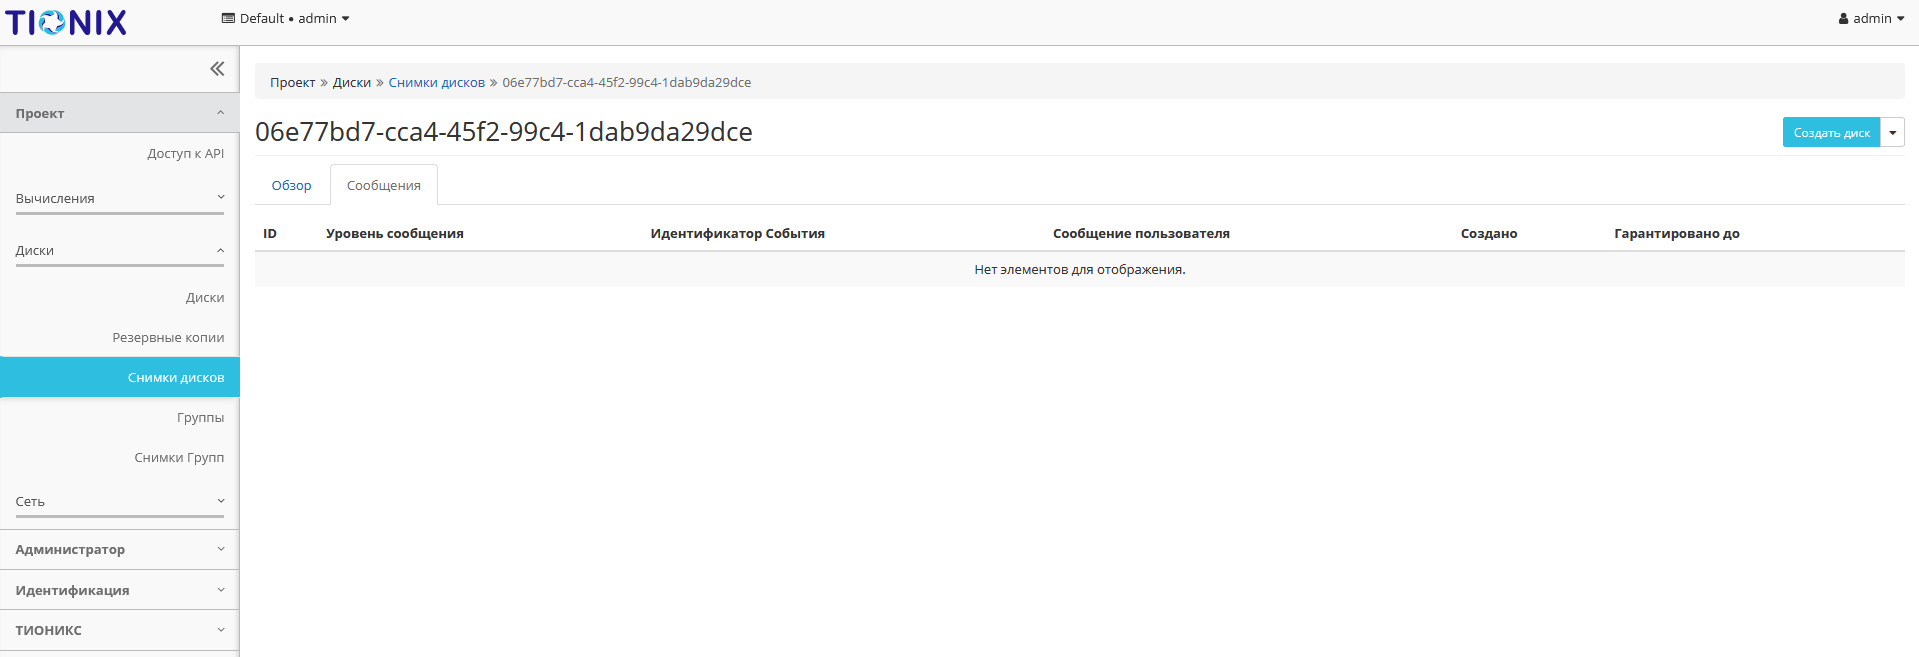Click the Создать диск button

coord(1830,132)
